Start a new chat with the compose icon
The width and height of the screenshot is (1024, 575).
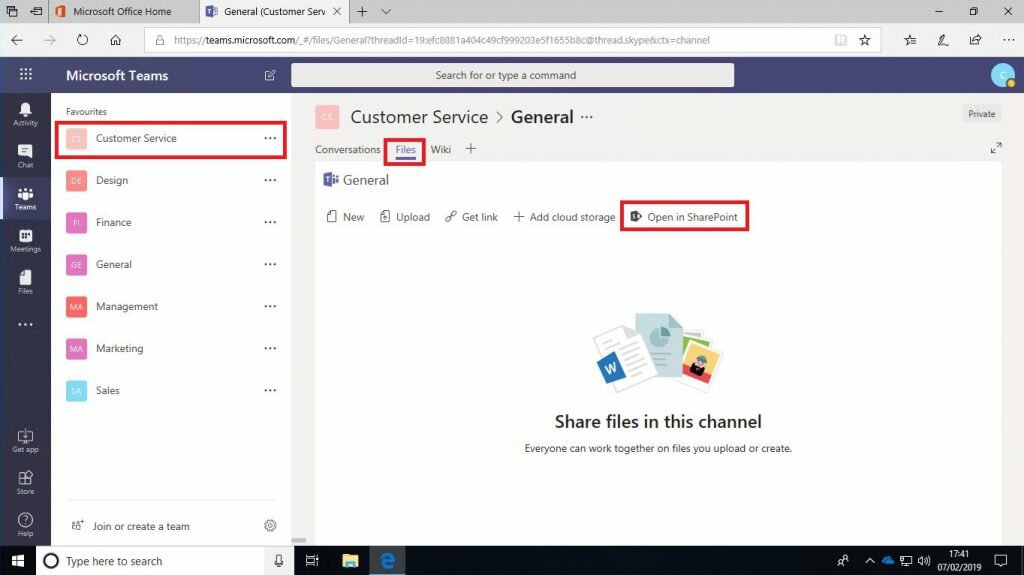coord(270,75)
